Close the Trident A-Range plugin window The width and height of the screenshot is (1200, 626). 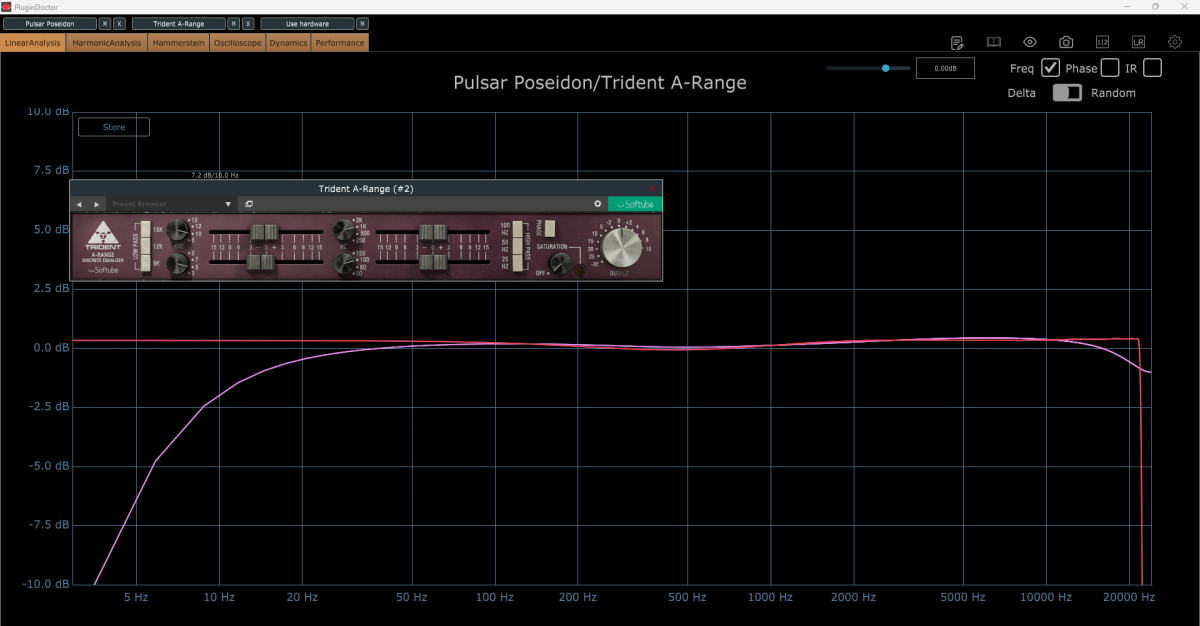point(653,188)
